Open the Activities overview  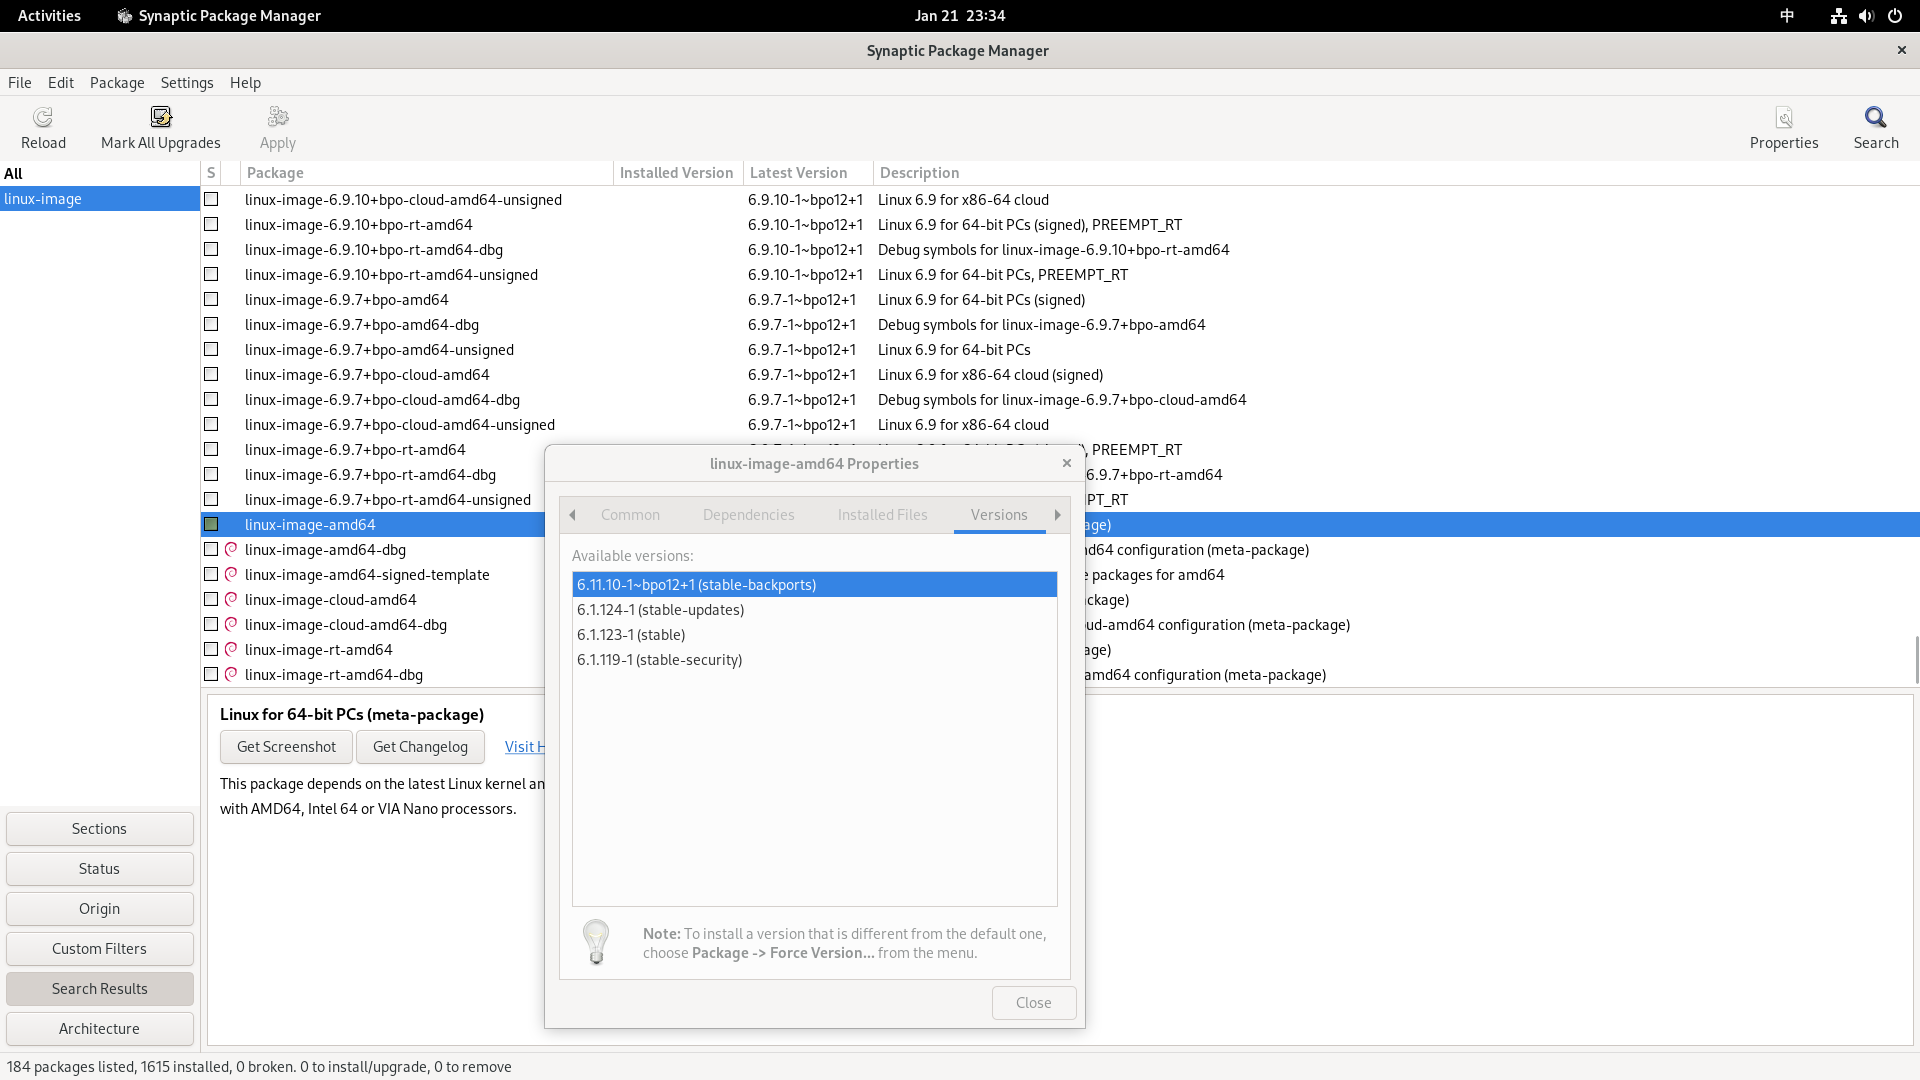(x=49, y=16)
